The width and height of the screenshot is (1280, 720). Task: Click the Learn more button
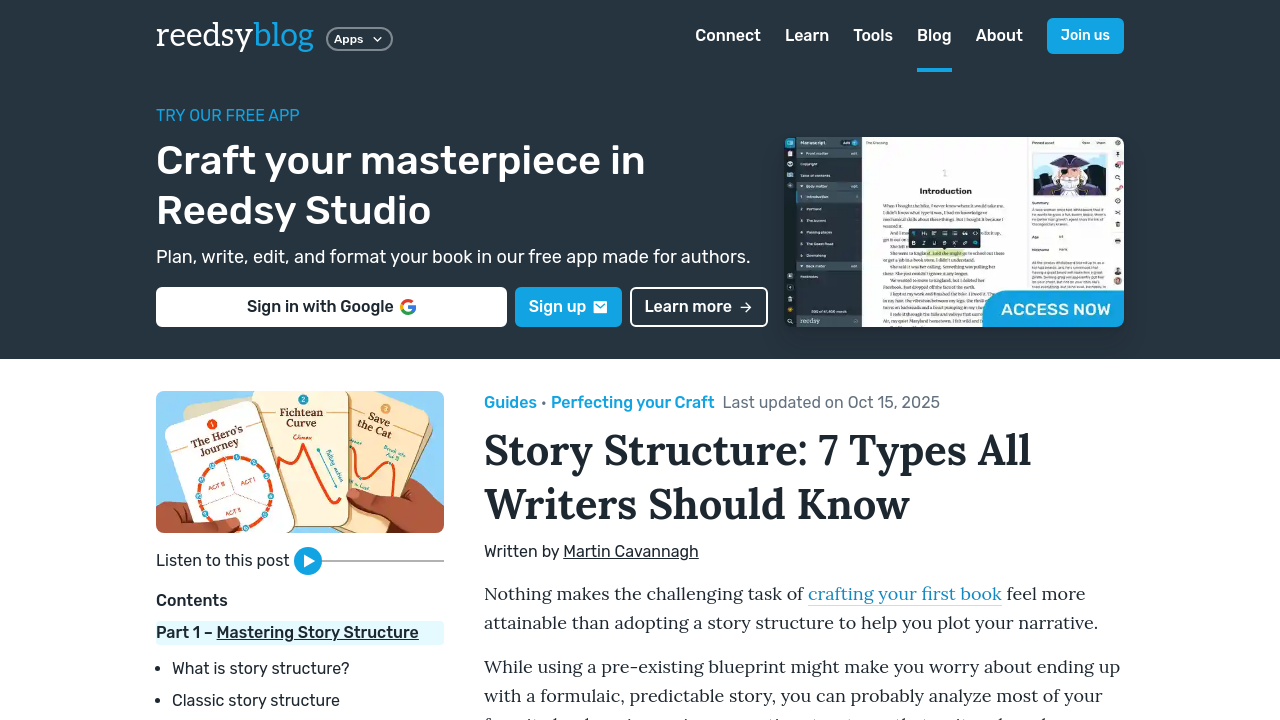tap(699, 307)
